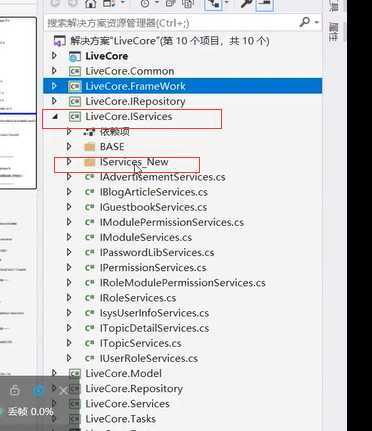Click the Home icon in Solution Explorer toolbar
The image size is (372, 431).
coord(90,4)
